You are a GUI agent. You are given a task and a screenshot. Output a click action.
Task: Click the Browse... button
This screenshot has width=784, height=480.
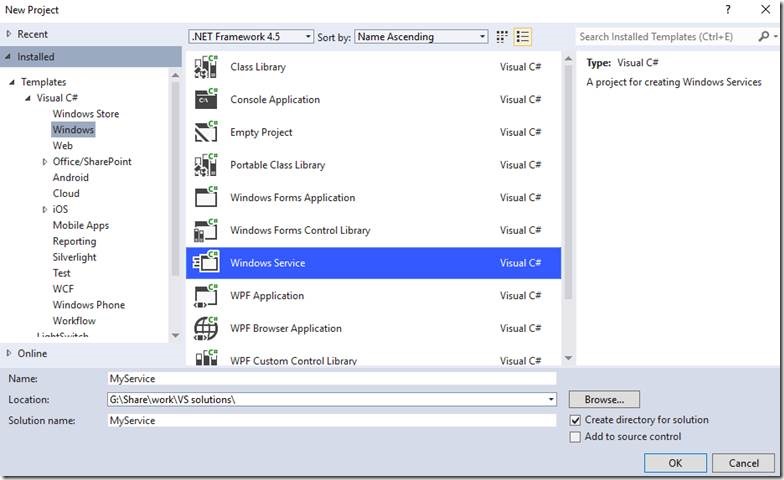pos(604,400)
